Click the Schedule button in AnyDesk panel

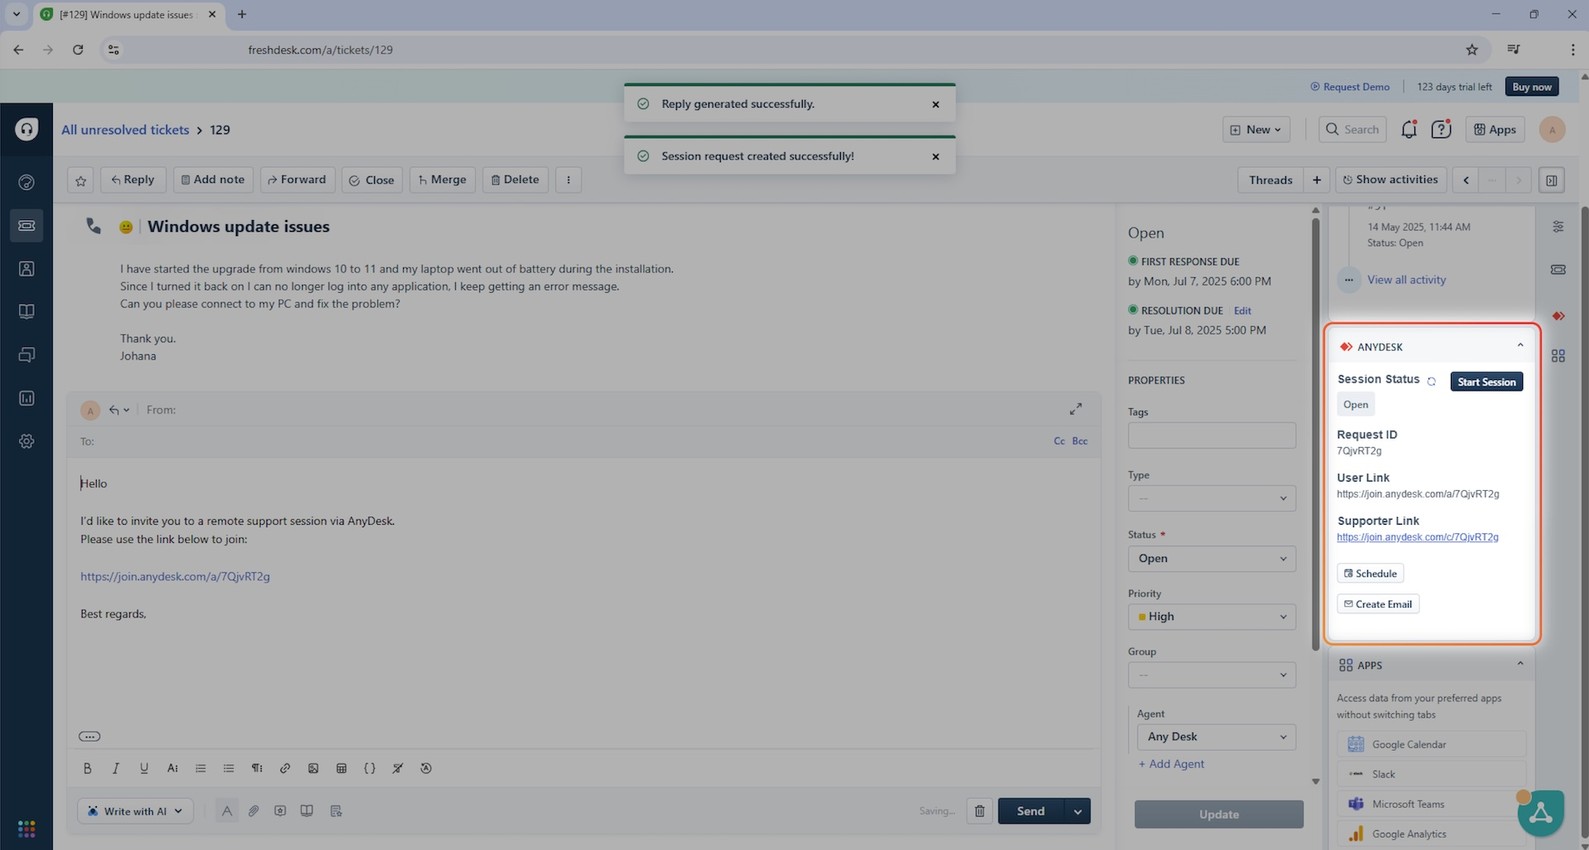tap(1370, 573)
